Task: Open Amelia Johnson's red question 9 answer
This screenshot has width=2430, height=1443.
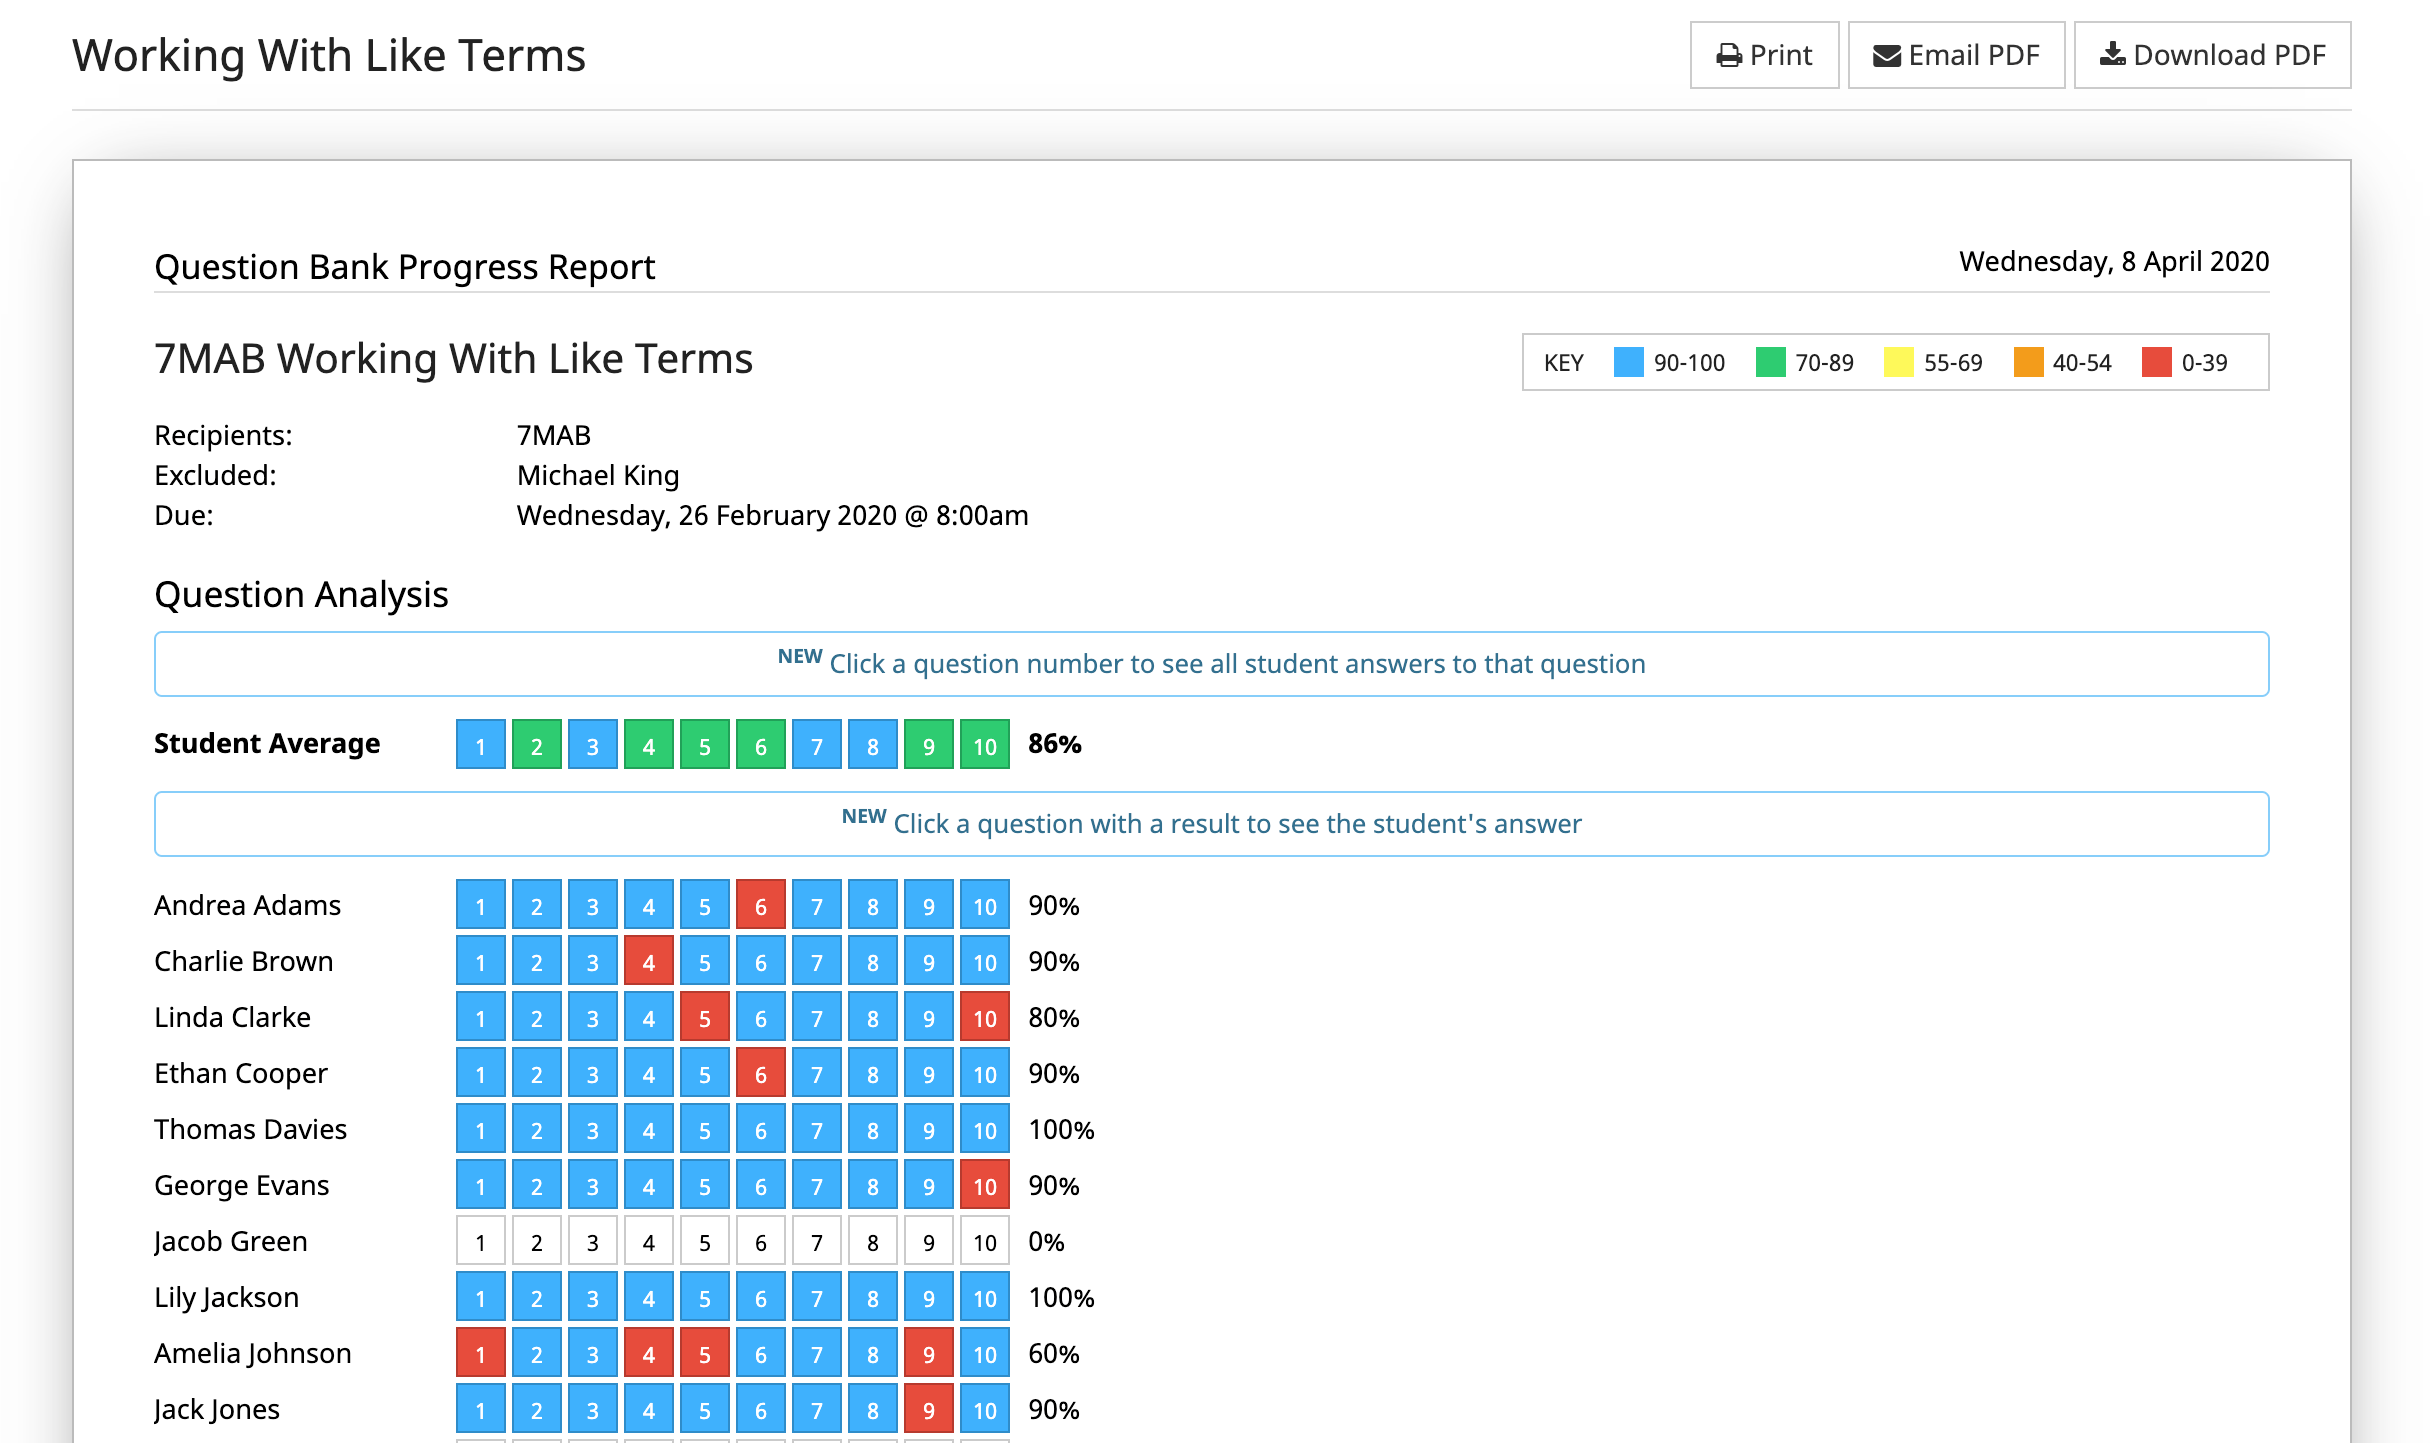Action: pos(928,1353)
